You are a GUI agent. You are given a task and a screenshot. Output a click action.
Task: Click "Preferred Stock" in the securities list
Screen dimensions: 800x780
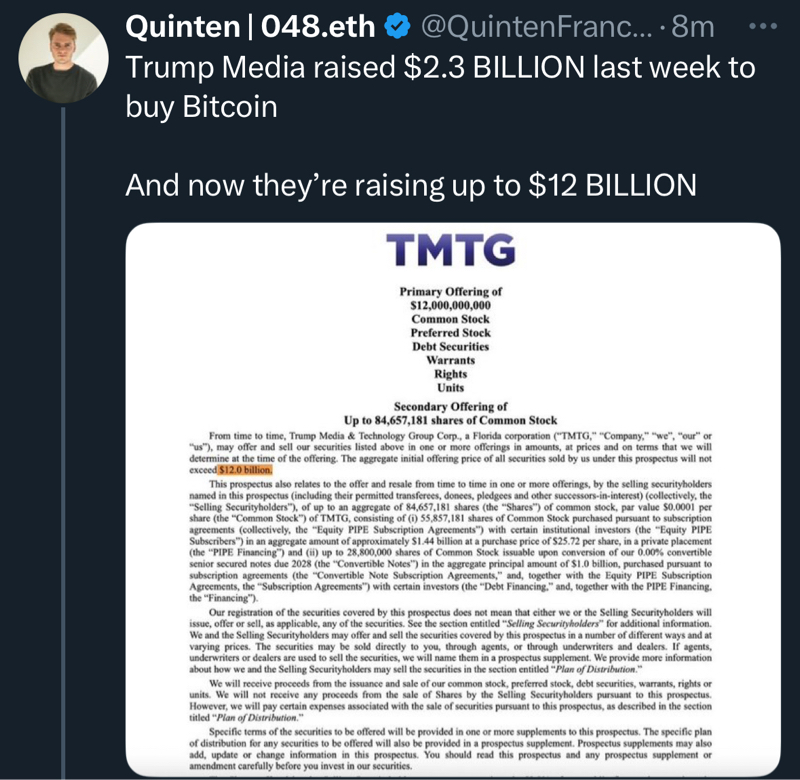(x=450, y=332)
